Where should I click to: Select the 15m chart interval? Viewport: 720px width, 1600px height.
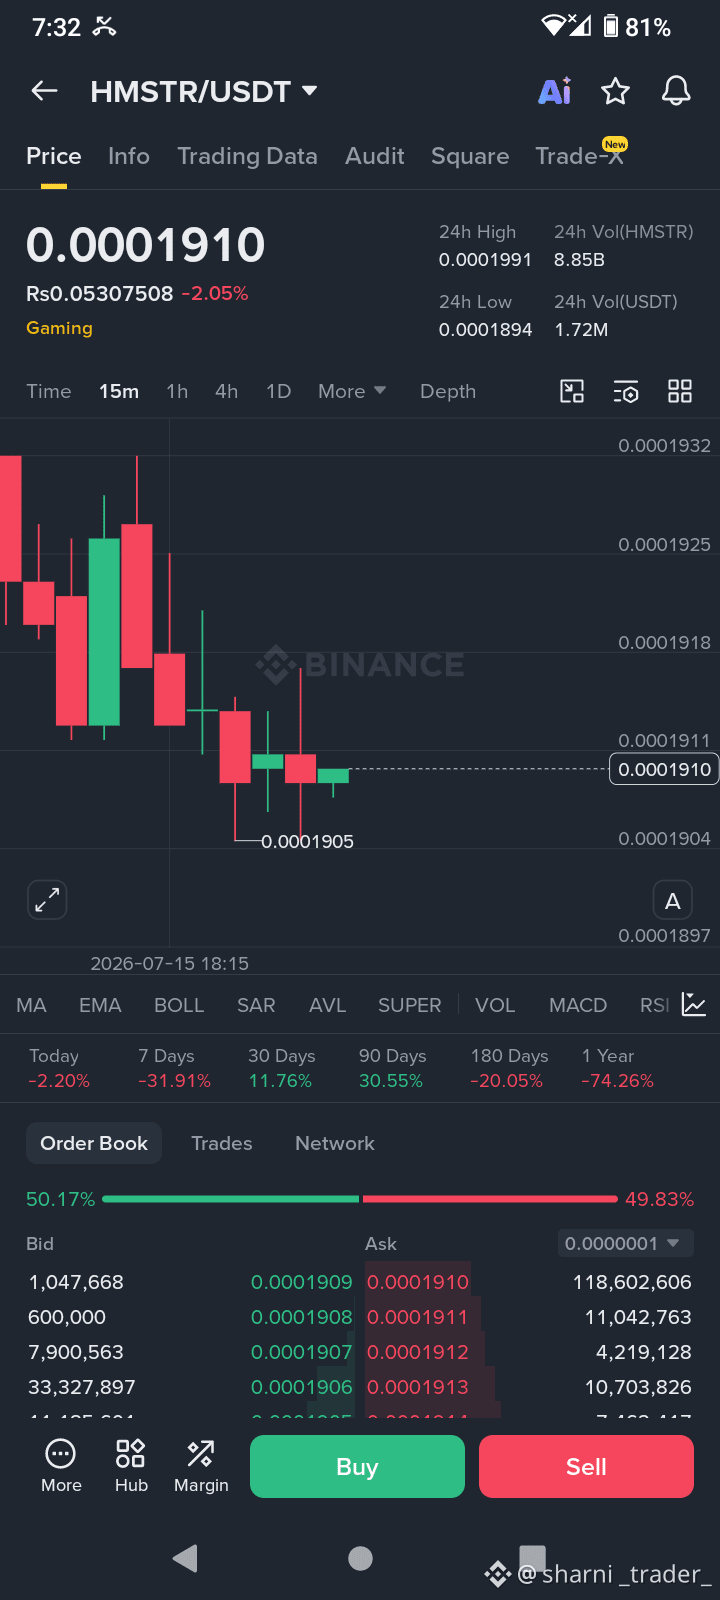click(119, 391)
